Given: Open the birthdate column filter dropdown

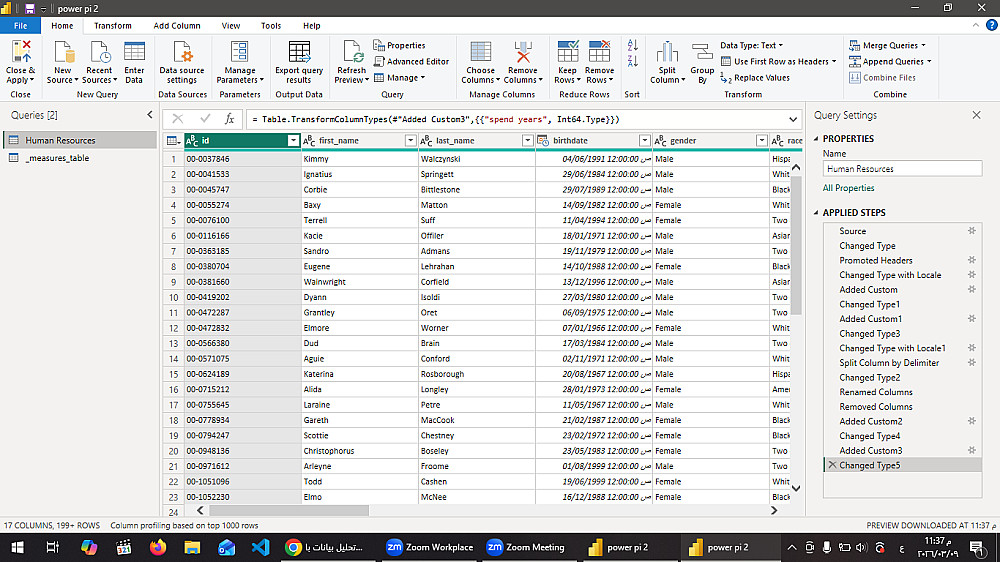Looking at the screenshot, I should pyautogui.click(x=644, y=141).
